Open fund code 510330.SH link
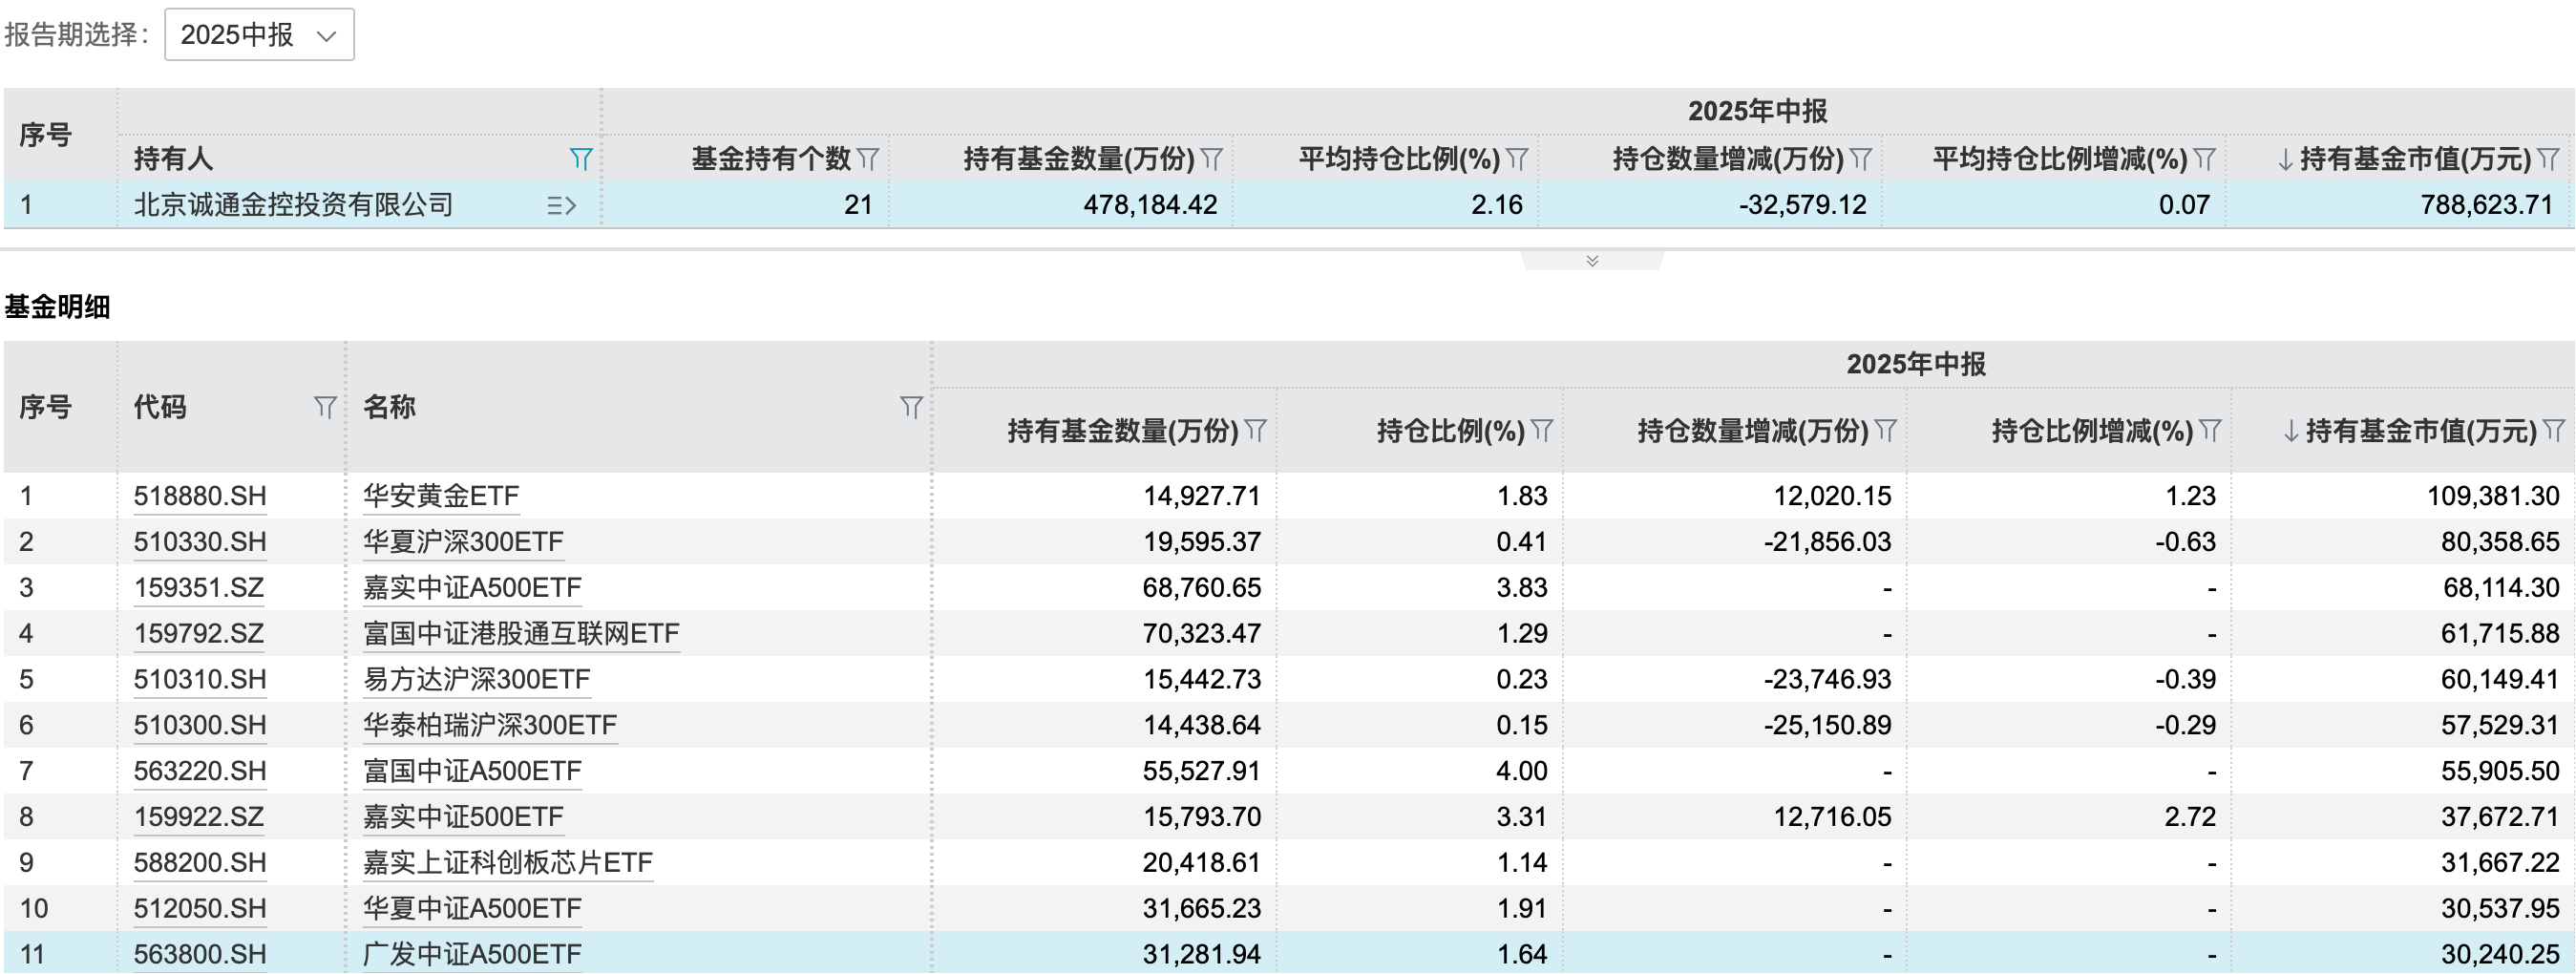 (200, 542)
